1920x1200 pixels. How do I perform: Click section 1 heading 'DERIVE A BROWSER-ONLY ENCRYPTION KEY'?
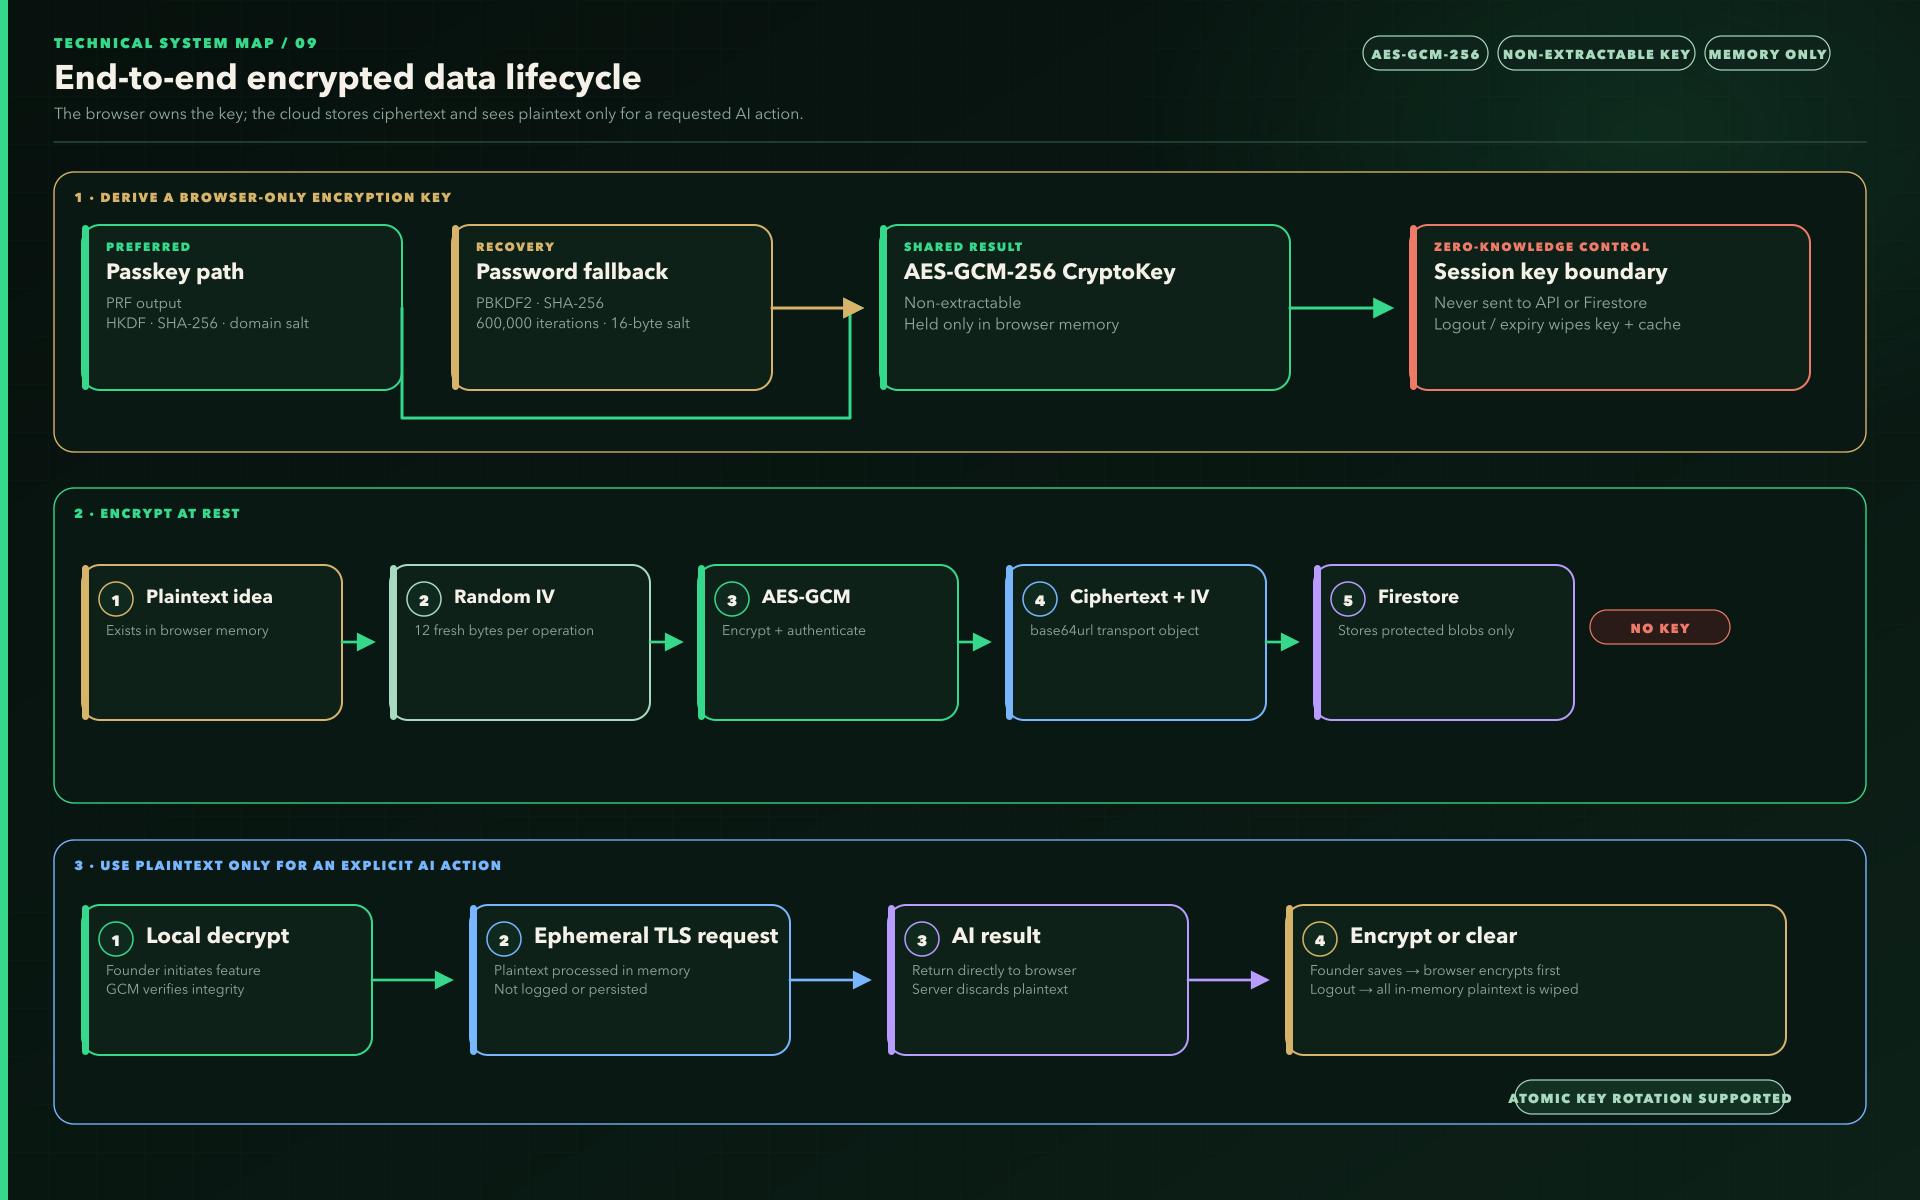275,197
